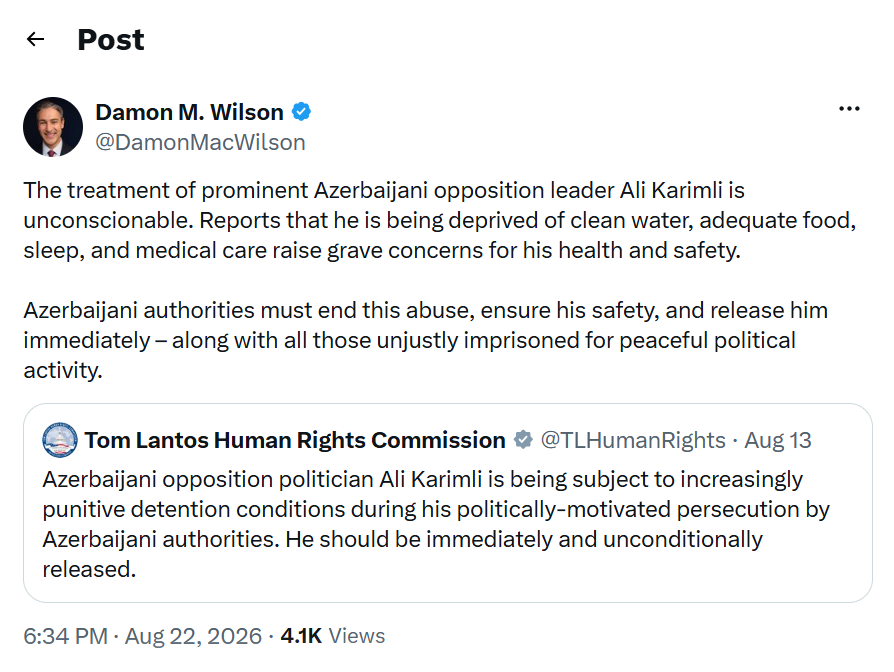Click Damon M. Wilson's profile photo
Image resolution: width=894 pixels, height=672 pixels.
52,127
